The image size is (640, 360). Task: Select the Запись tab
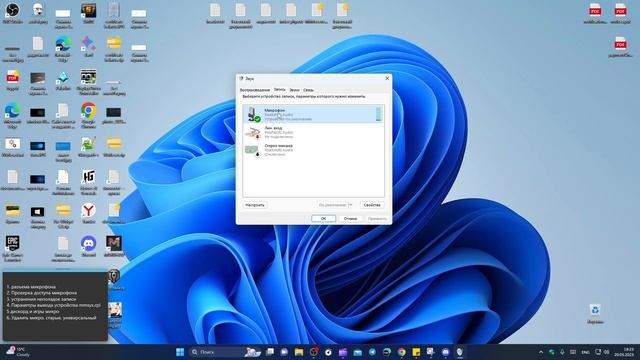(280, 89)
